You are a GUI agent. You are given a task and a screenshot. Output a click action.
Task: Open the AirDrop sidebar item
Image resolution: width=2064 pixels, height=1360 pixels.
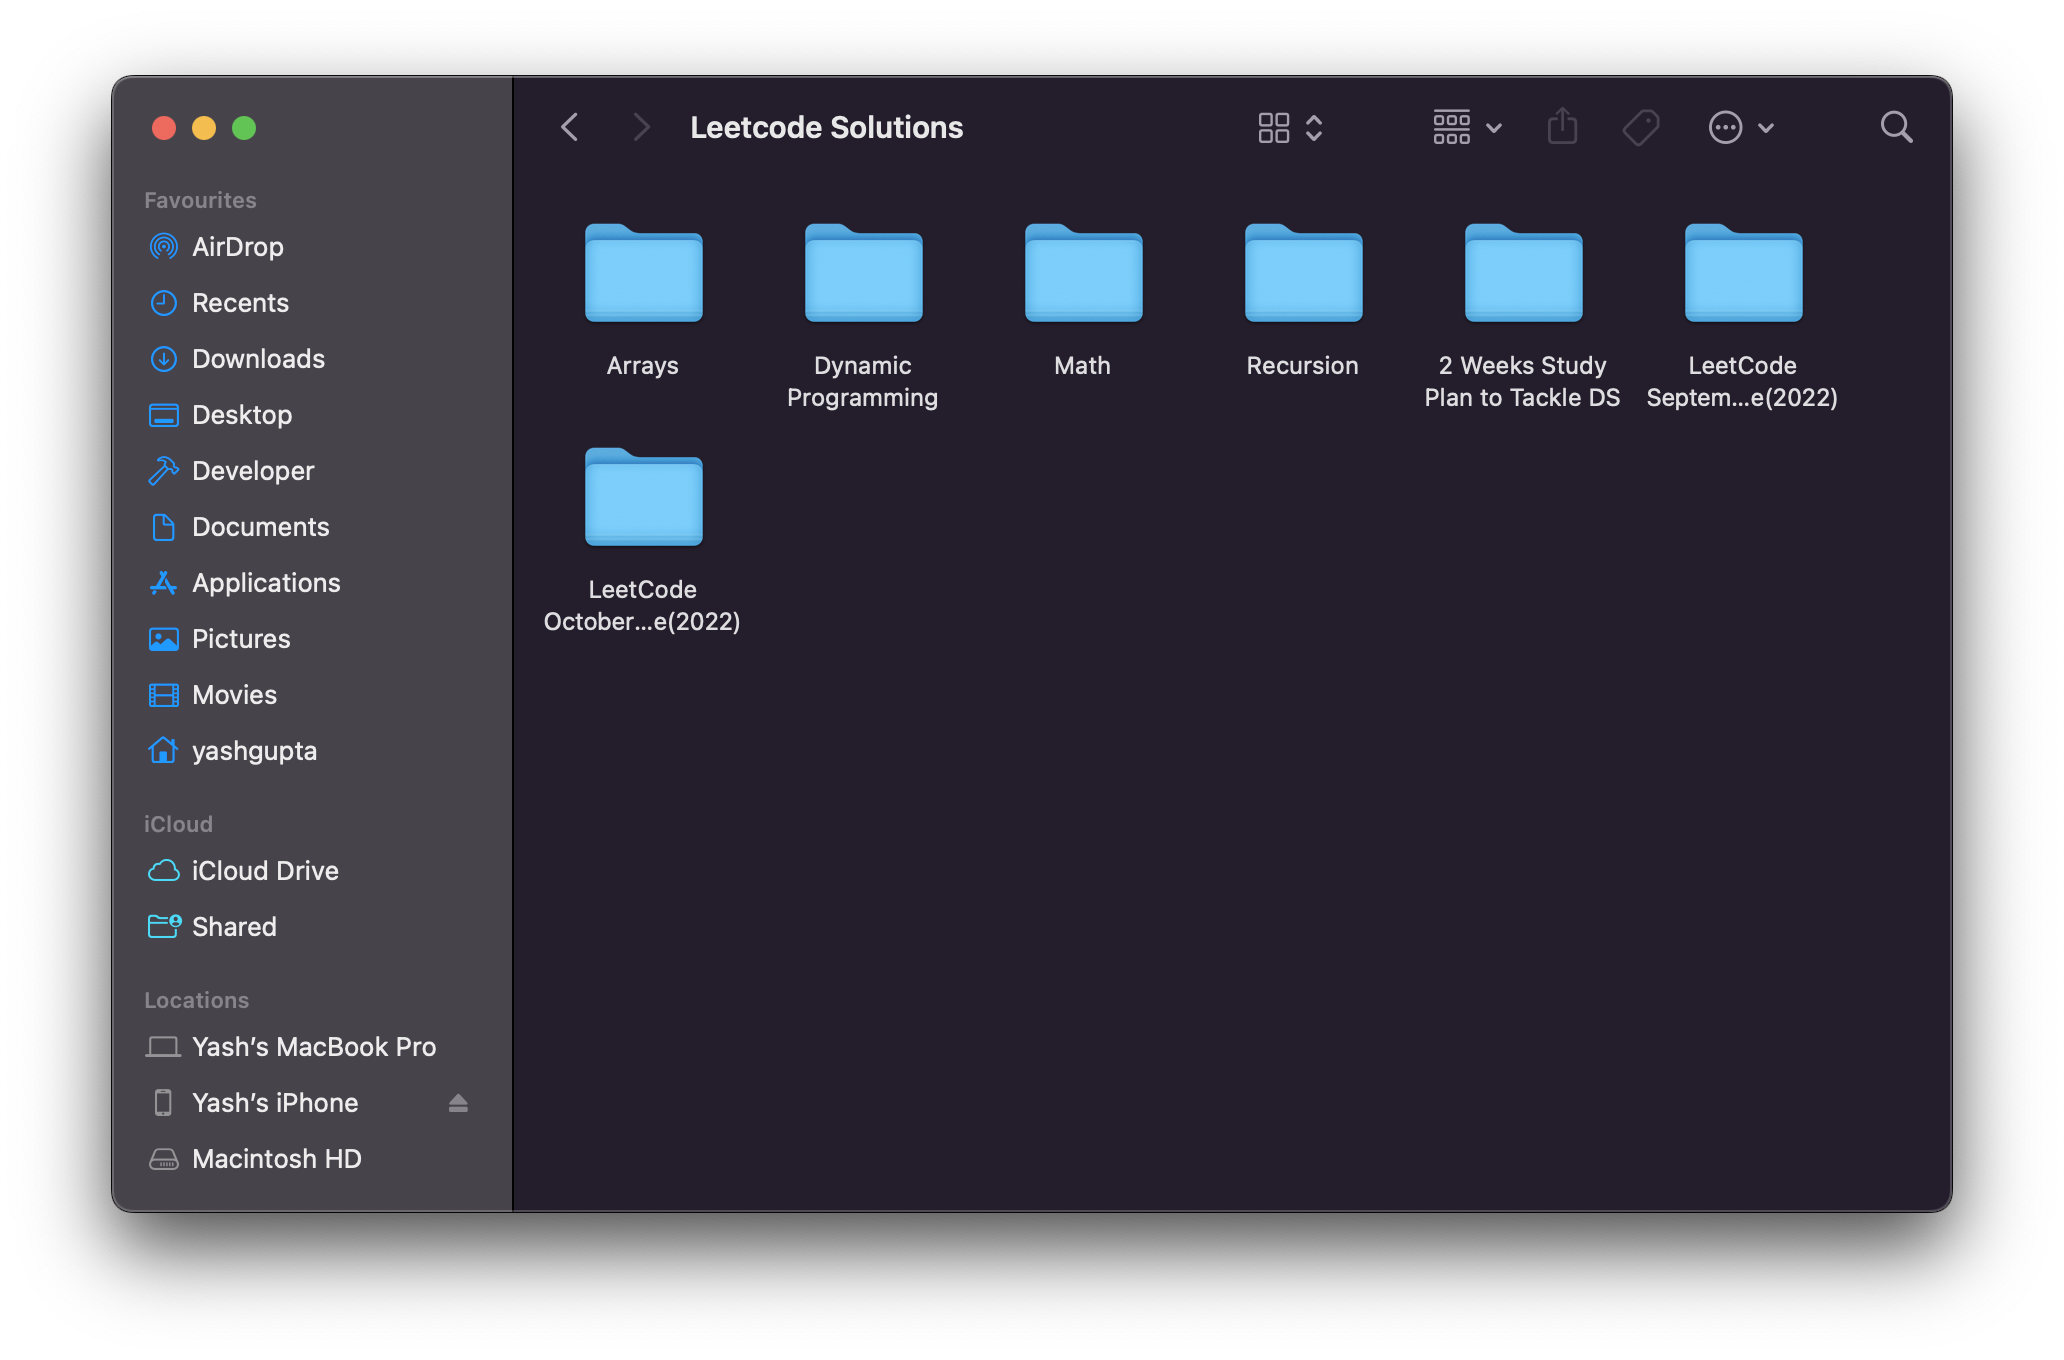click(237, 247)
